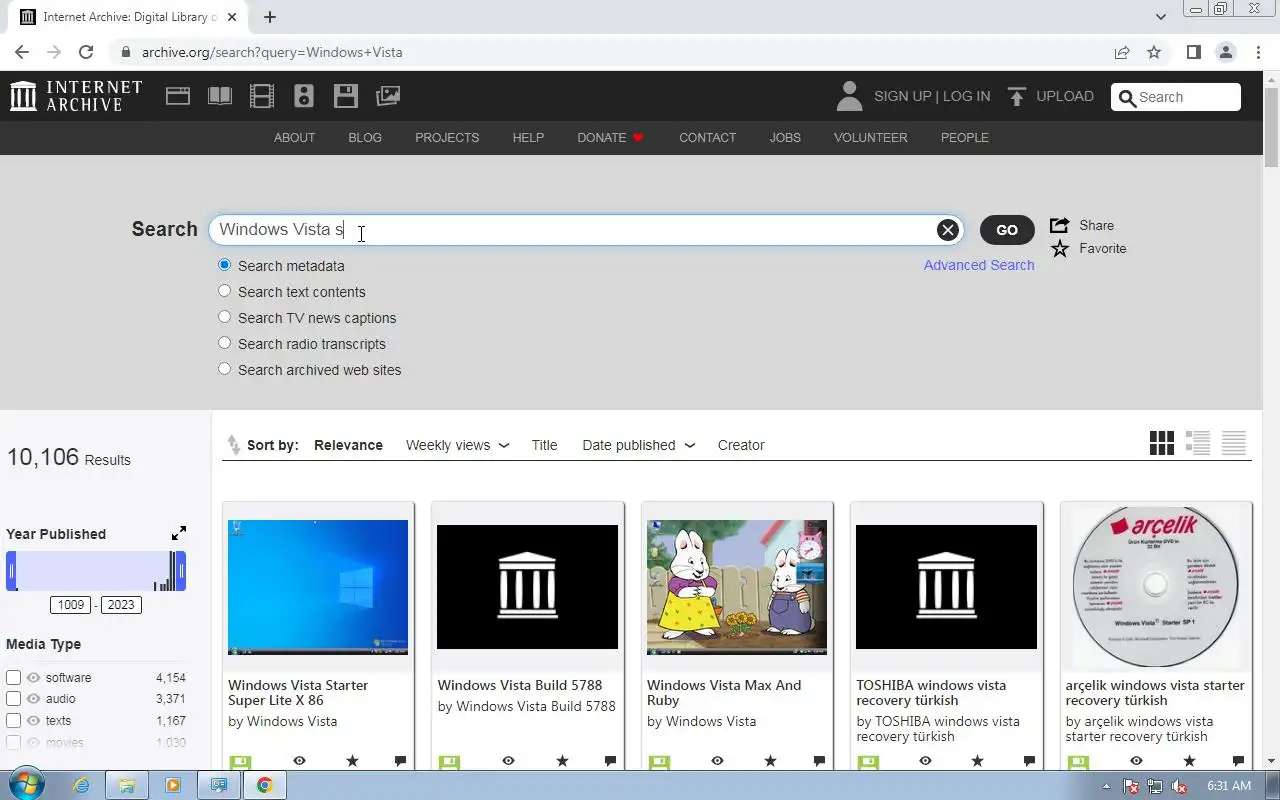Open the Images icon in top bar

pos(388,96)
